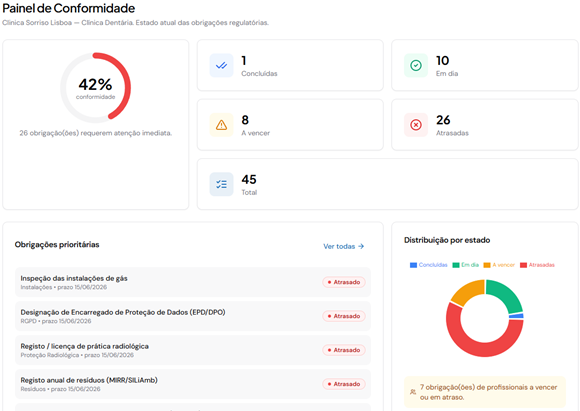Viewport: 580px width, 411px height.
Task: Open the Concluídas card showing 1
Action: pyautogui.click(x=290, y=65)
